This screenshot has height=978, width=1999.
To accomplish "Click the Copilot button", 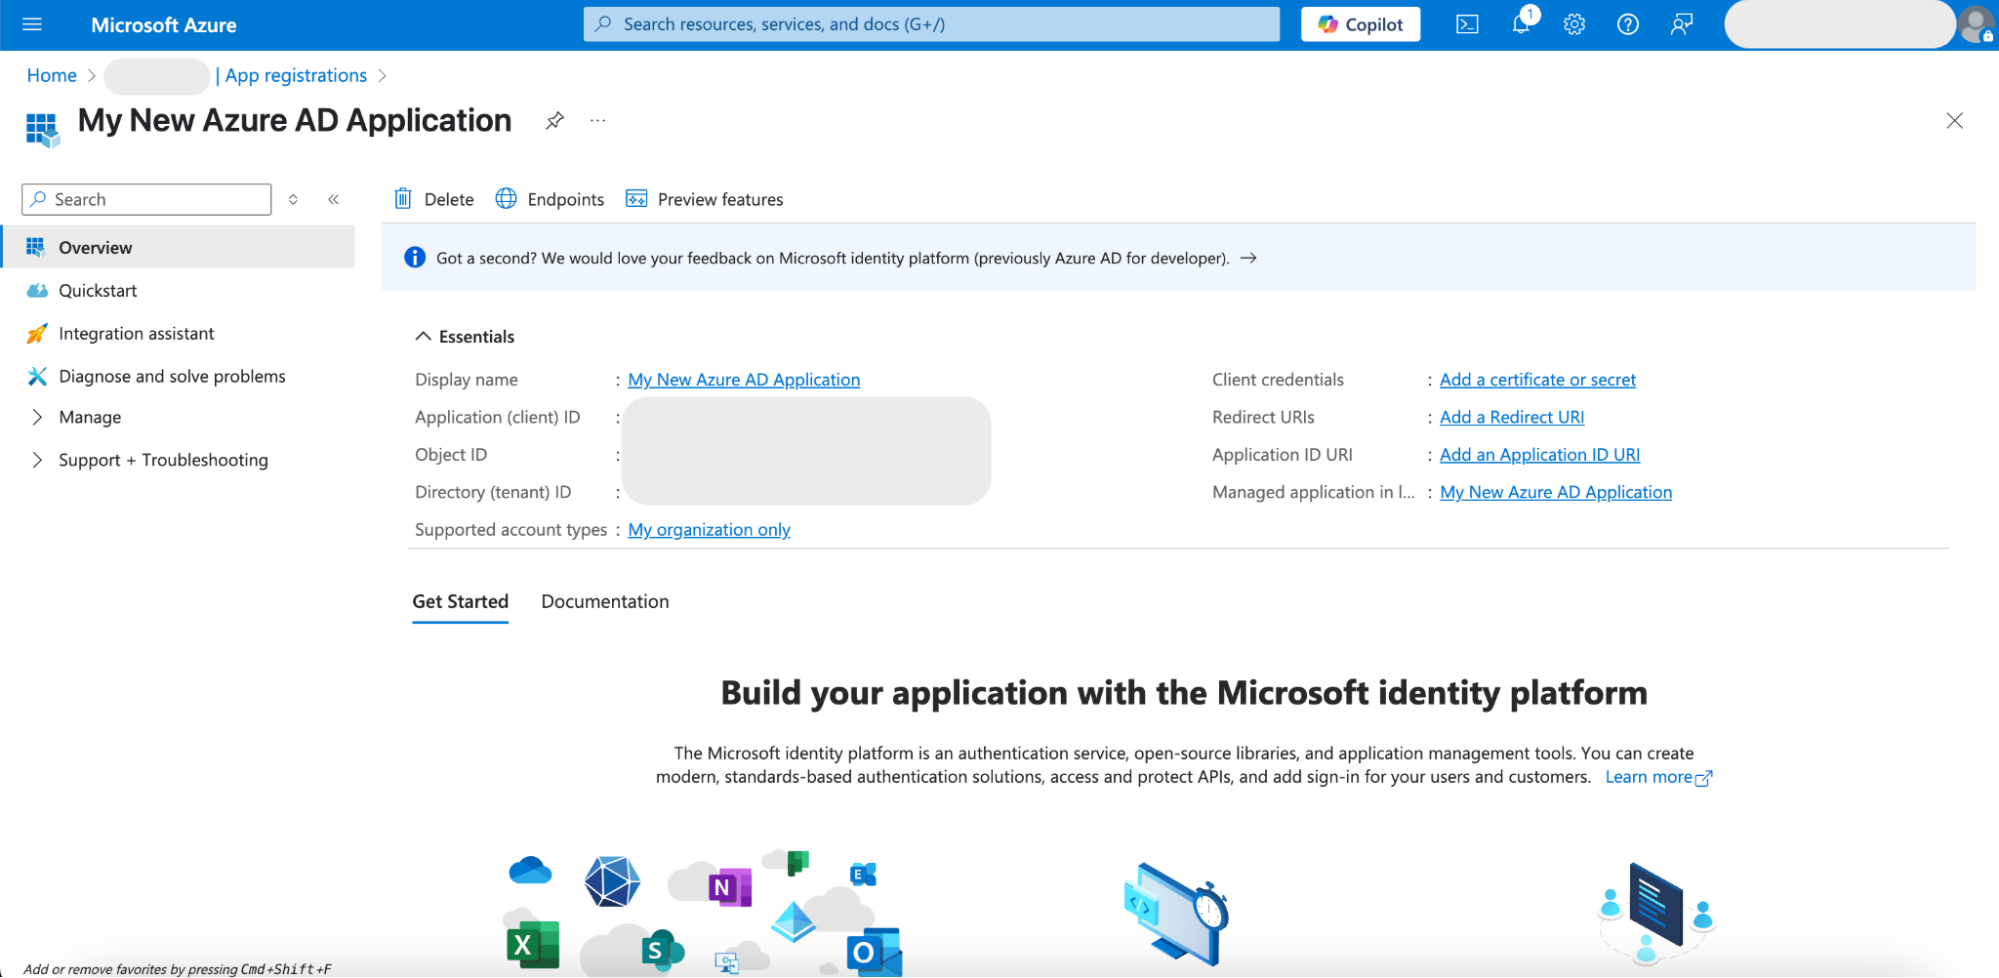I will coord(1360,24).
